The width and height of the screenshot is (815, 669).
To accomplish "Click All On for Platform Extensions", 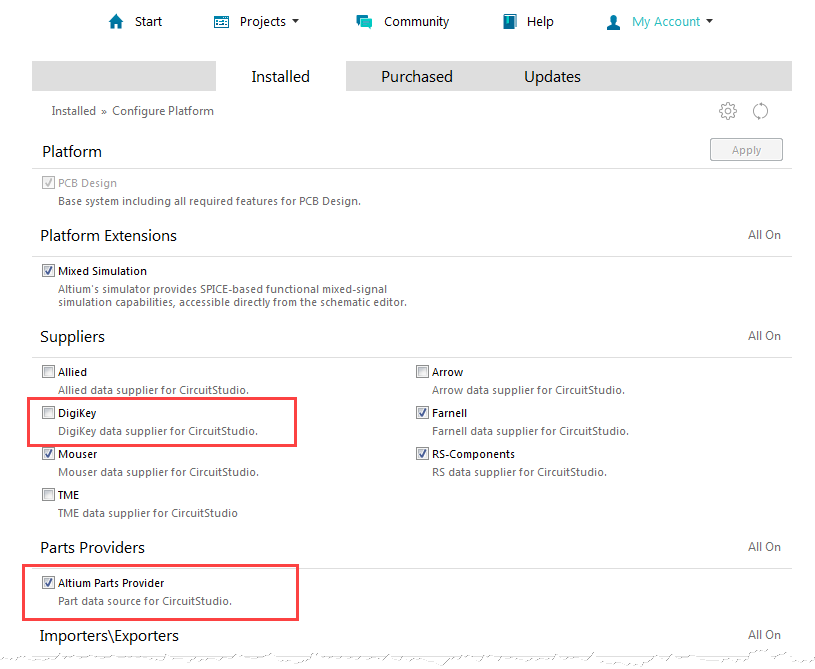I will [x=764, y=235].
